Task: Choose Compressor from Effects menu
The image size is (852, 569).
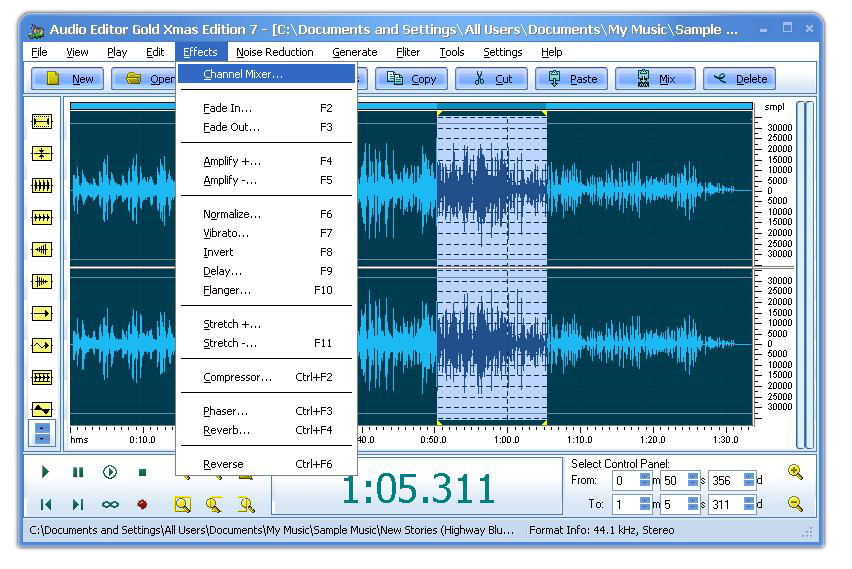Action: tap(267, 377)
